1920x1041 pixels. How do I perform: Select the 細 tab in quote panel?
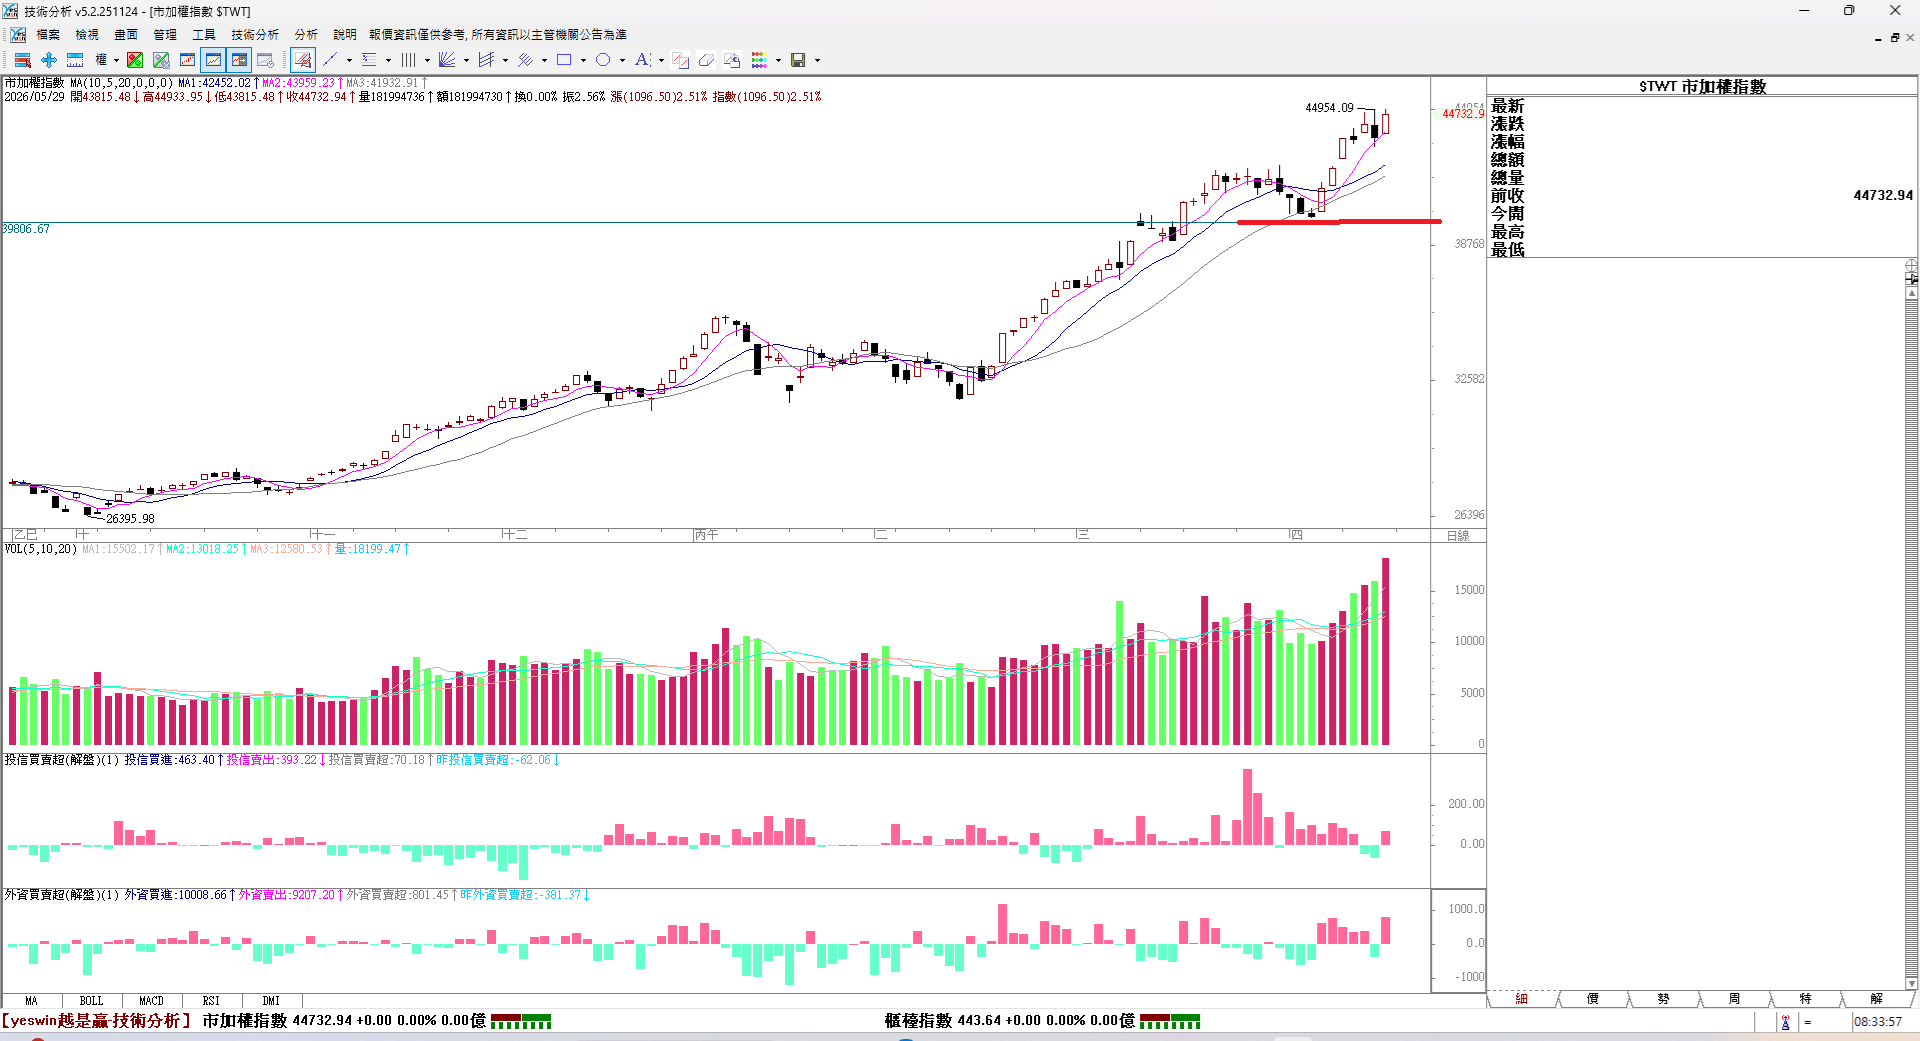tap(1522, 999)
